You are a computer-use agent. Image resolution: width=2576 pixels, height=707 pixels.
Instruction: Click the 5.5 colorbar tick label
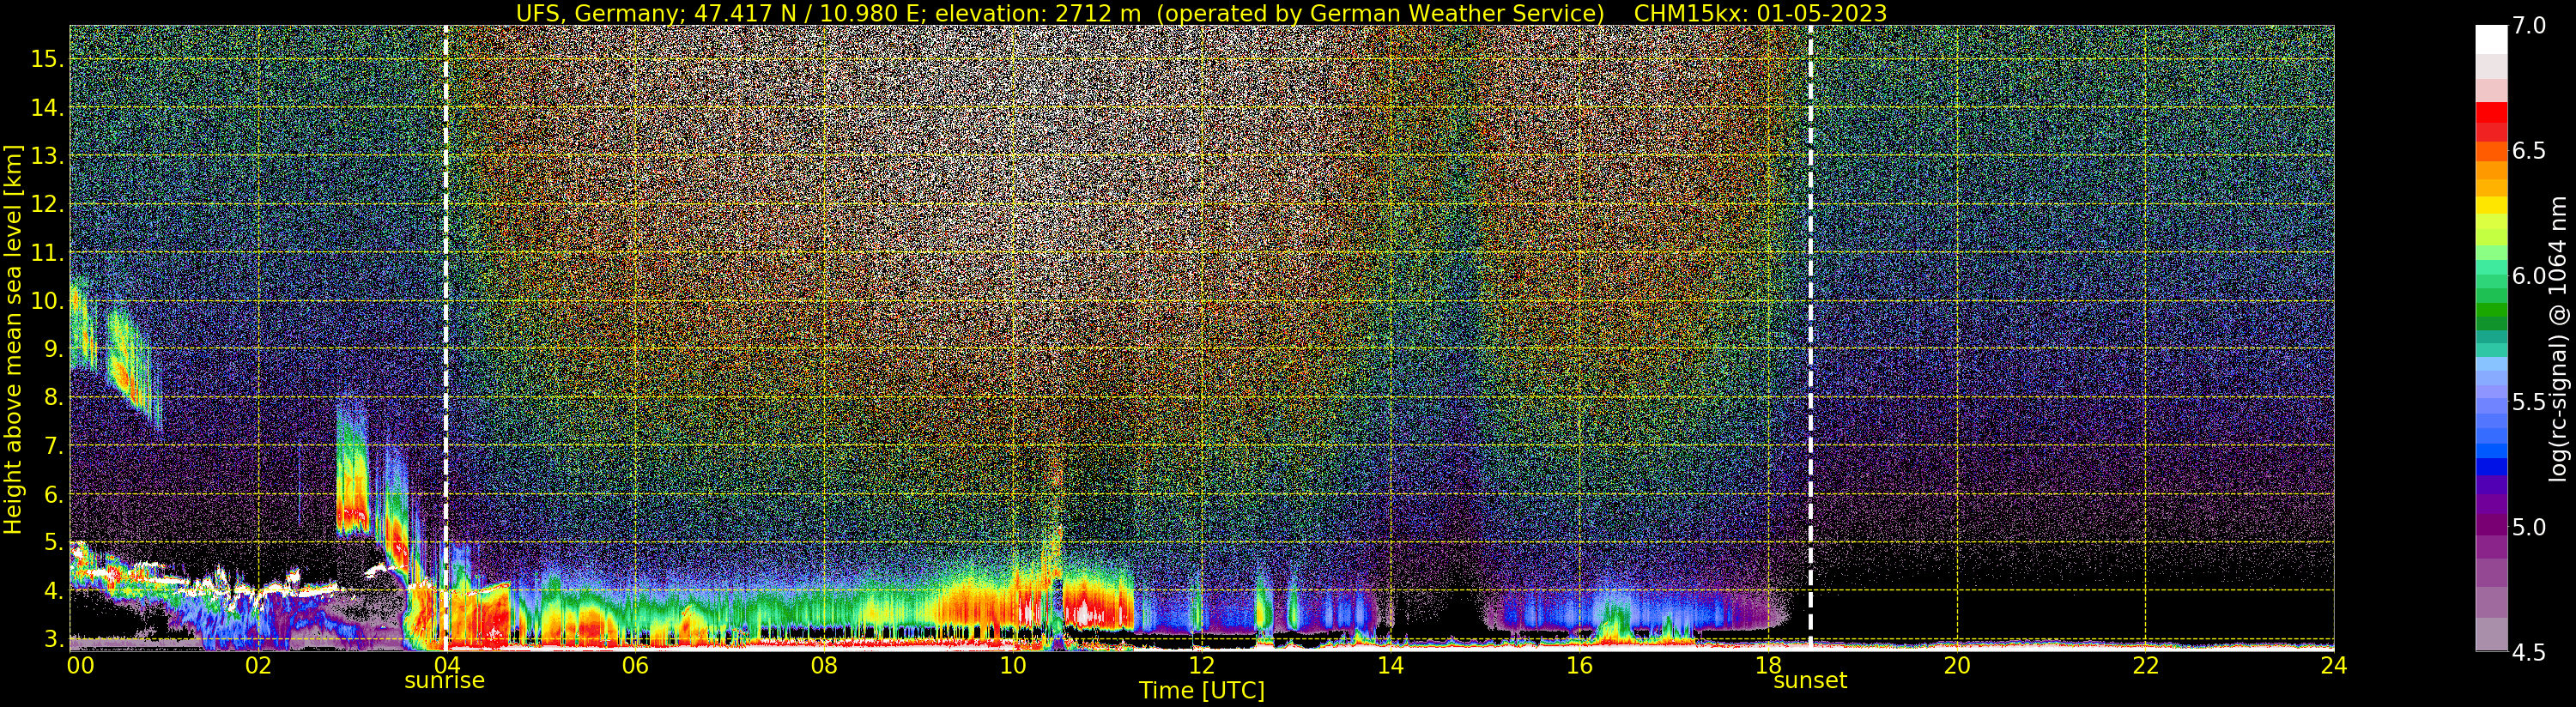[x=2529, y=401]
